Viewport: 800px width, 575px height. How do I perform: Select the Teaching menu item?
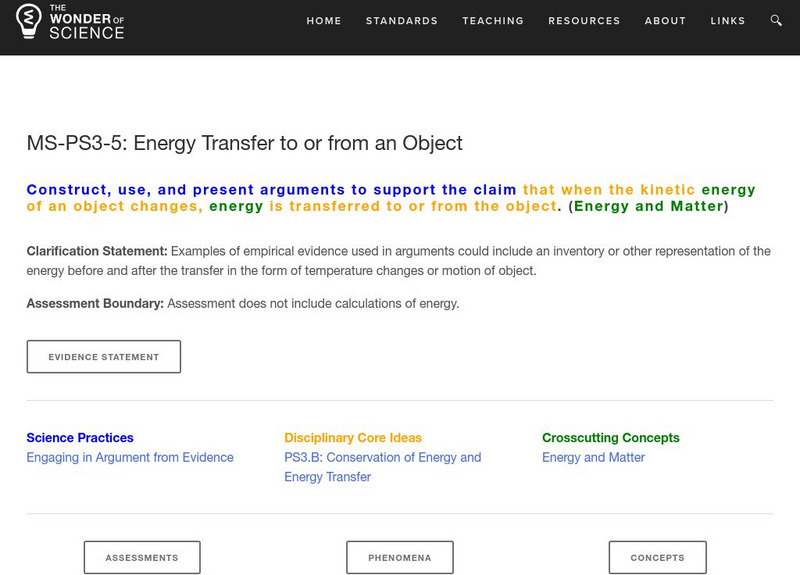click(493, 21)
